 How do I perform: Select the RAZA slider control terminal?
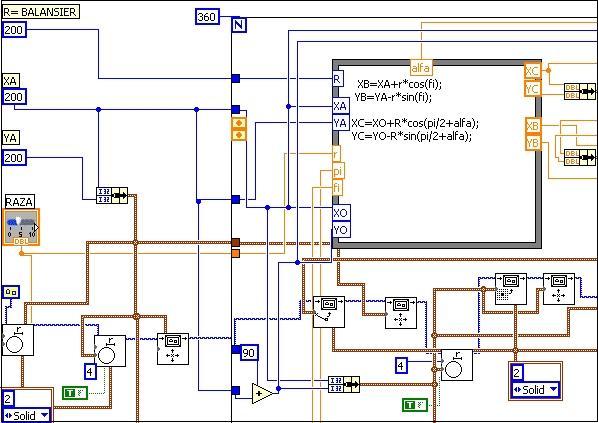pos(21,227)
